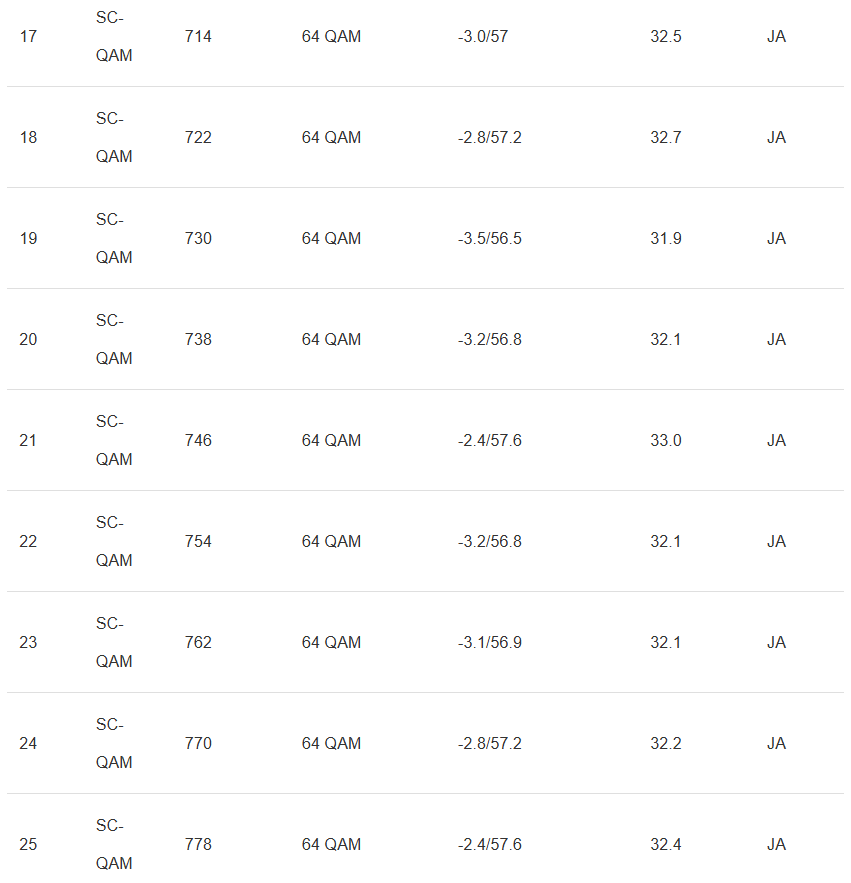The image size is (851, 883).
Task: Click frequency 746
Action: 198,441
